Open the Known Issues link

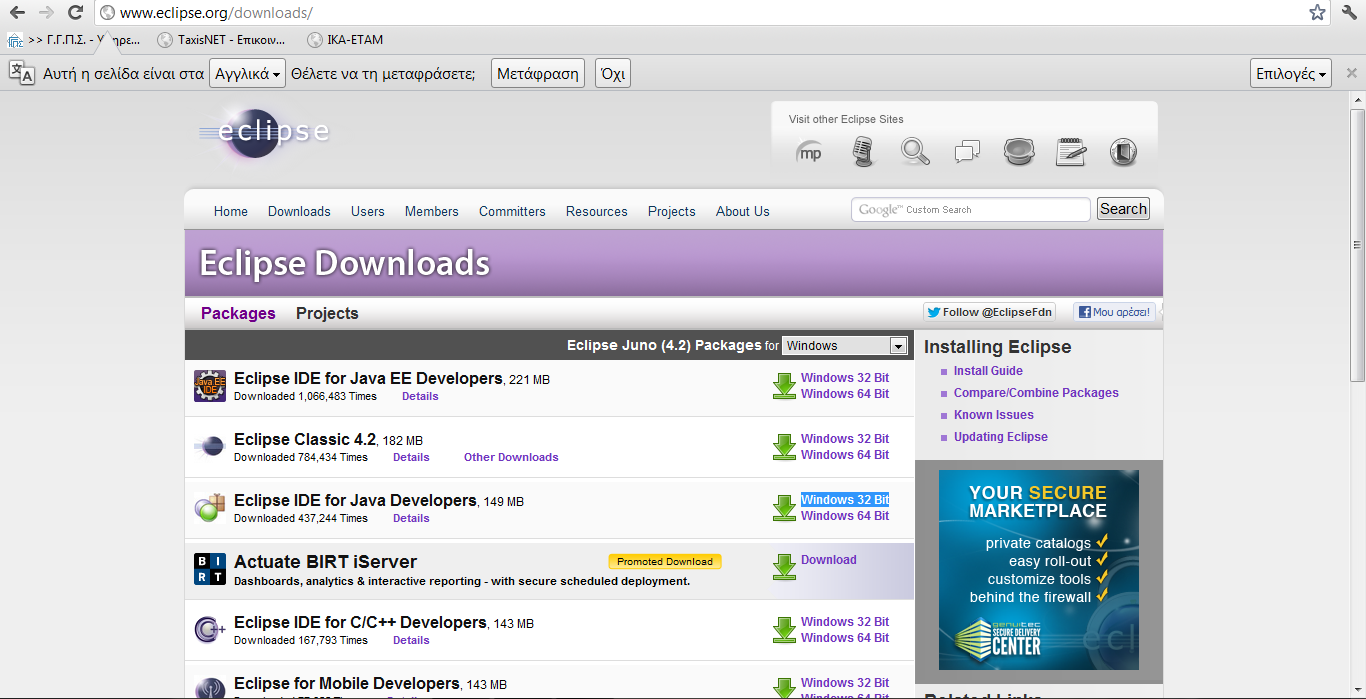(994, 415)
